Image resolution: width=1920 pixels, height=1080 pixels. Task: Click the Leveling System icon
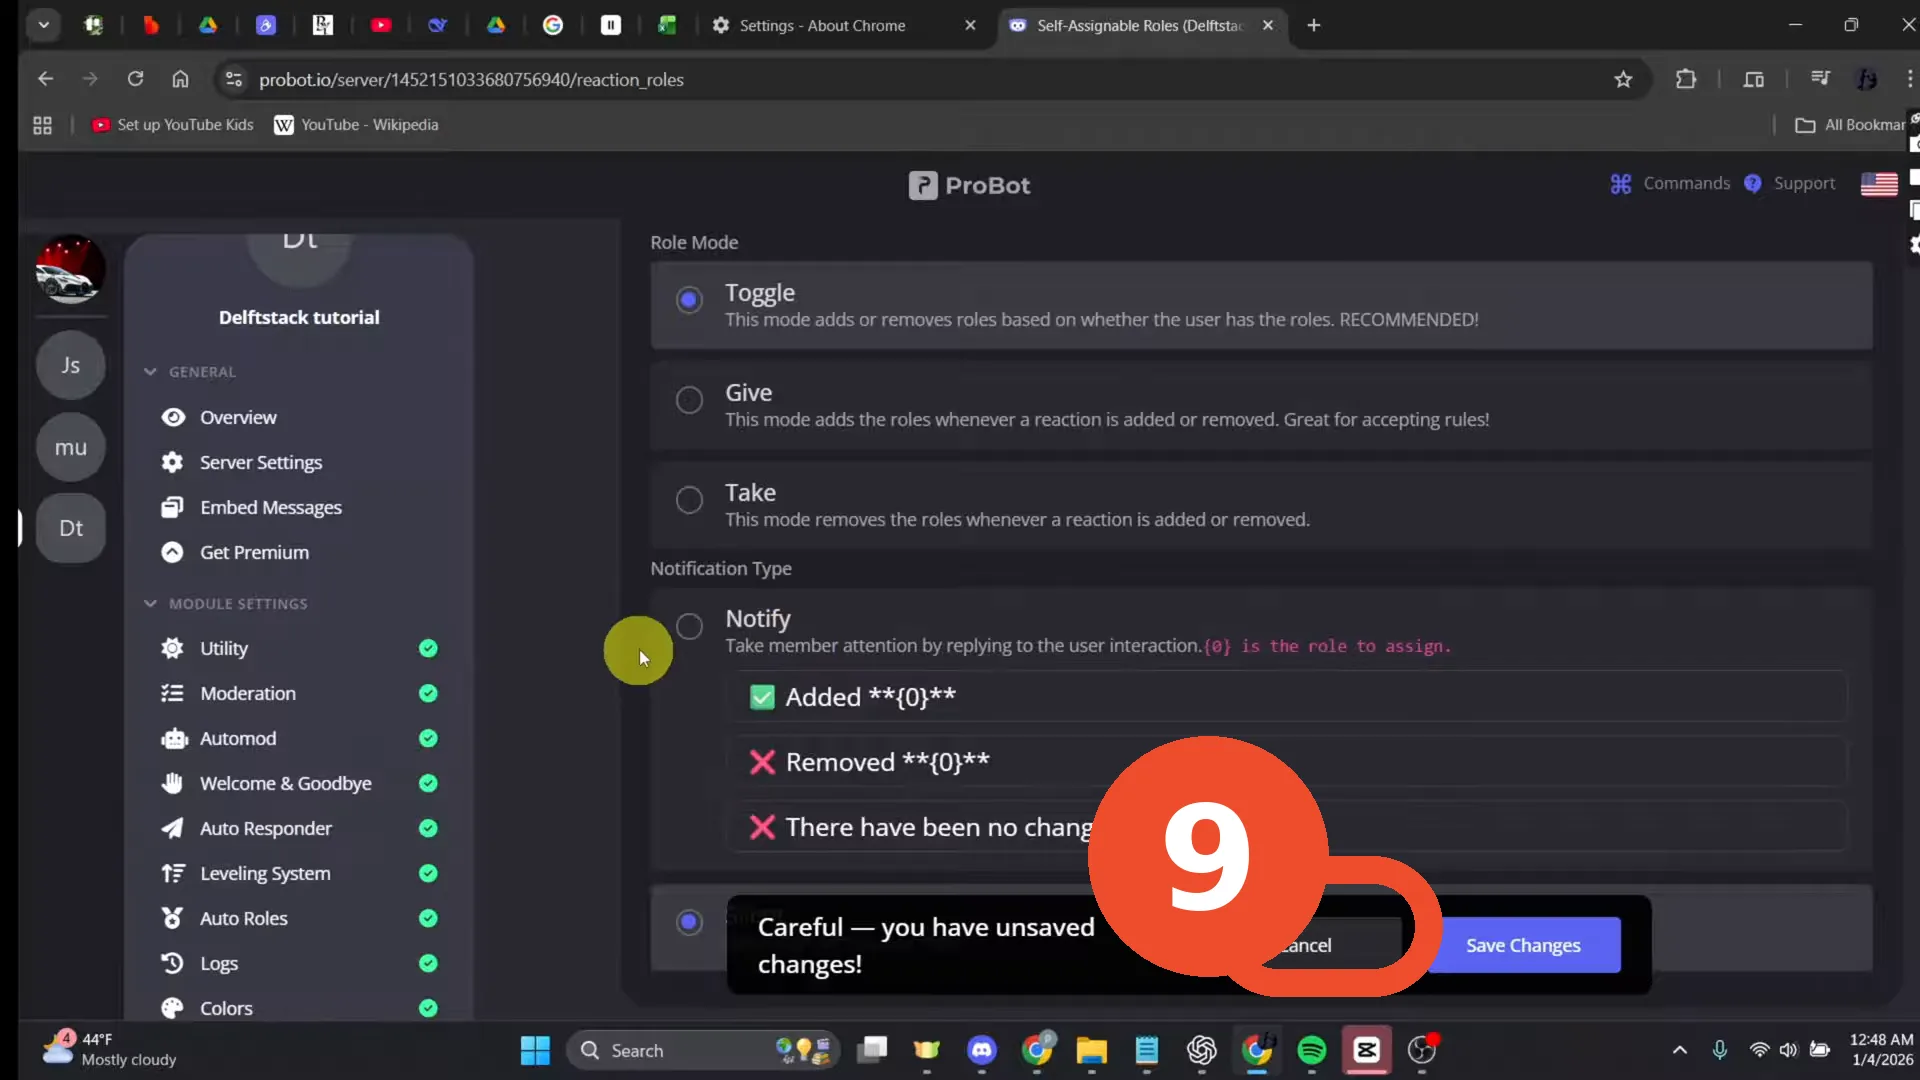pyautogui.click(x=173, y=873)
